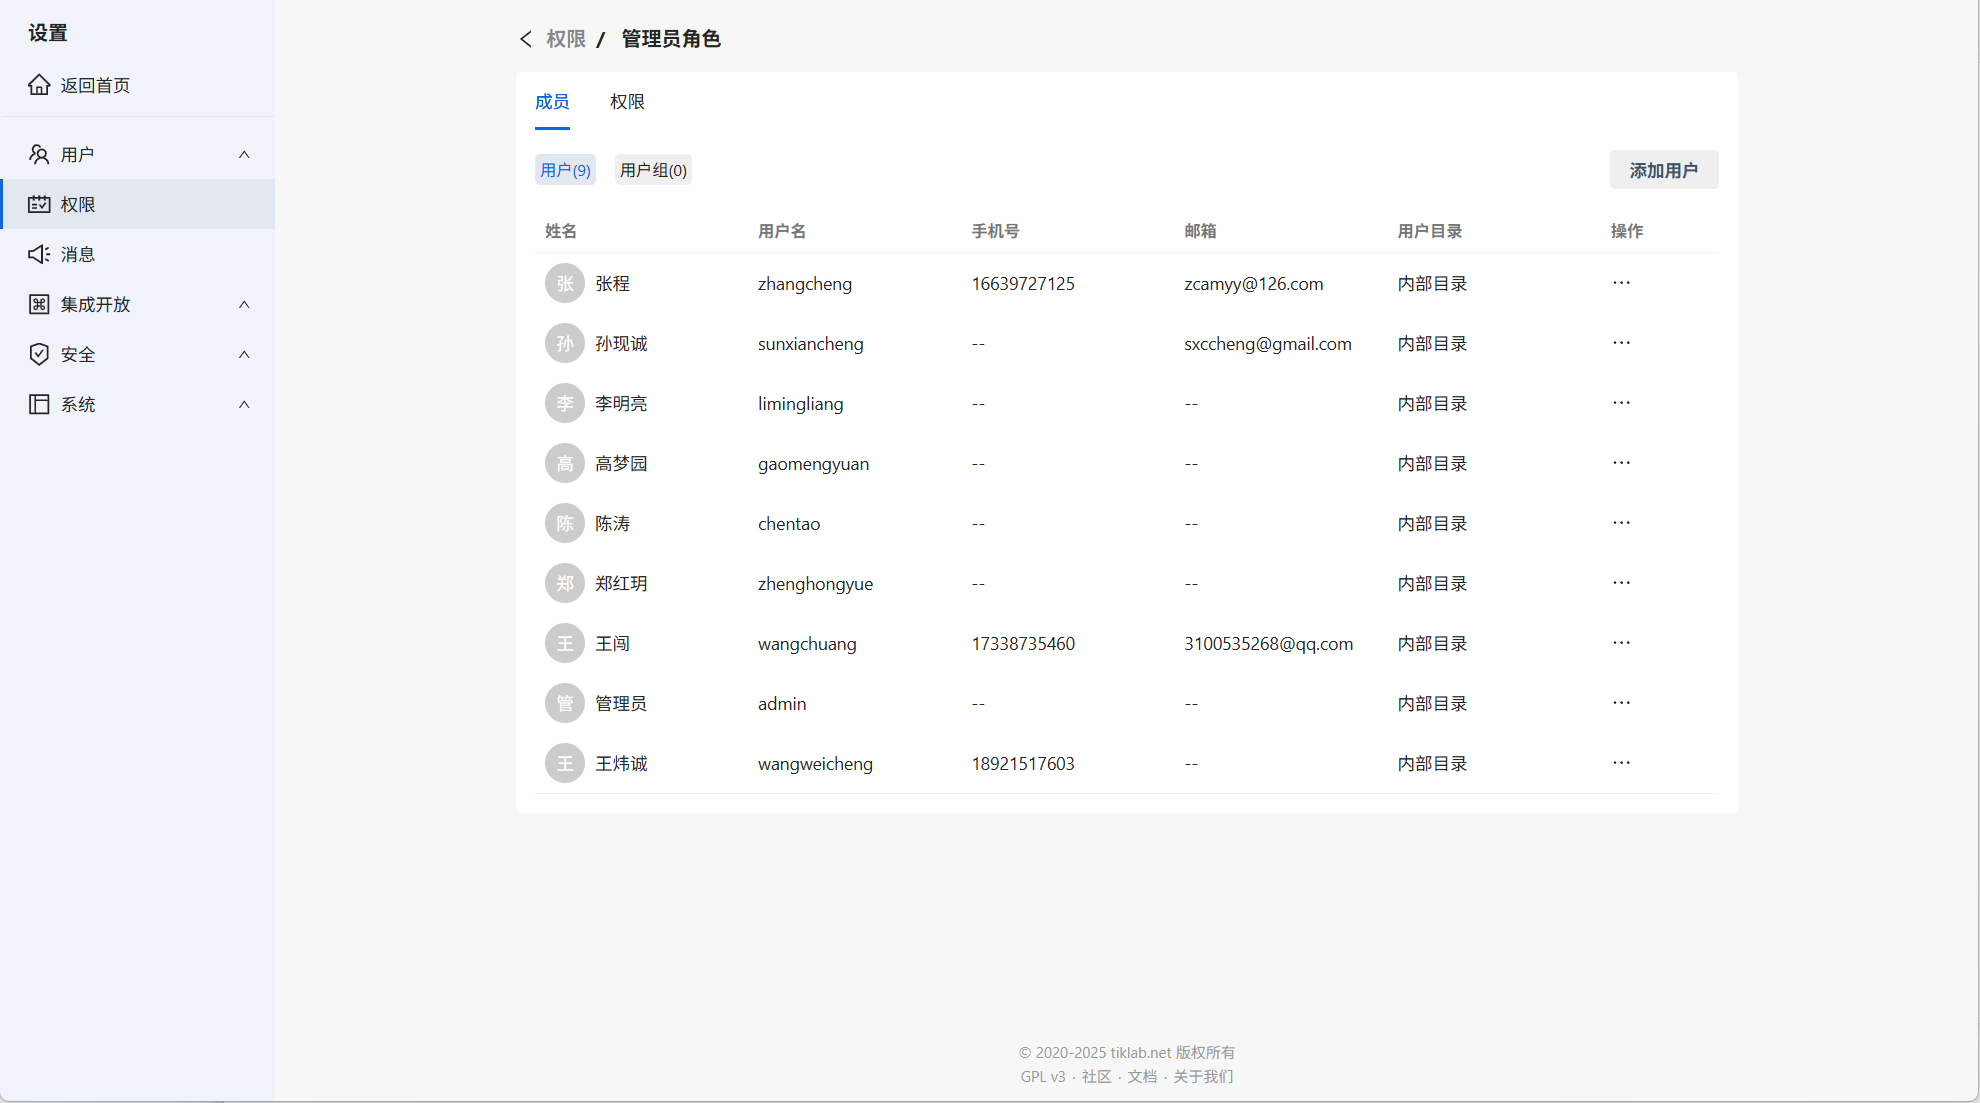Click the avatar of 孙现诚
Viewport: 1980px width, 1103px height.
[x=565, y=343]
